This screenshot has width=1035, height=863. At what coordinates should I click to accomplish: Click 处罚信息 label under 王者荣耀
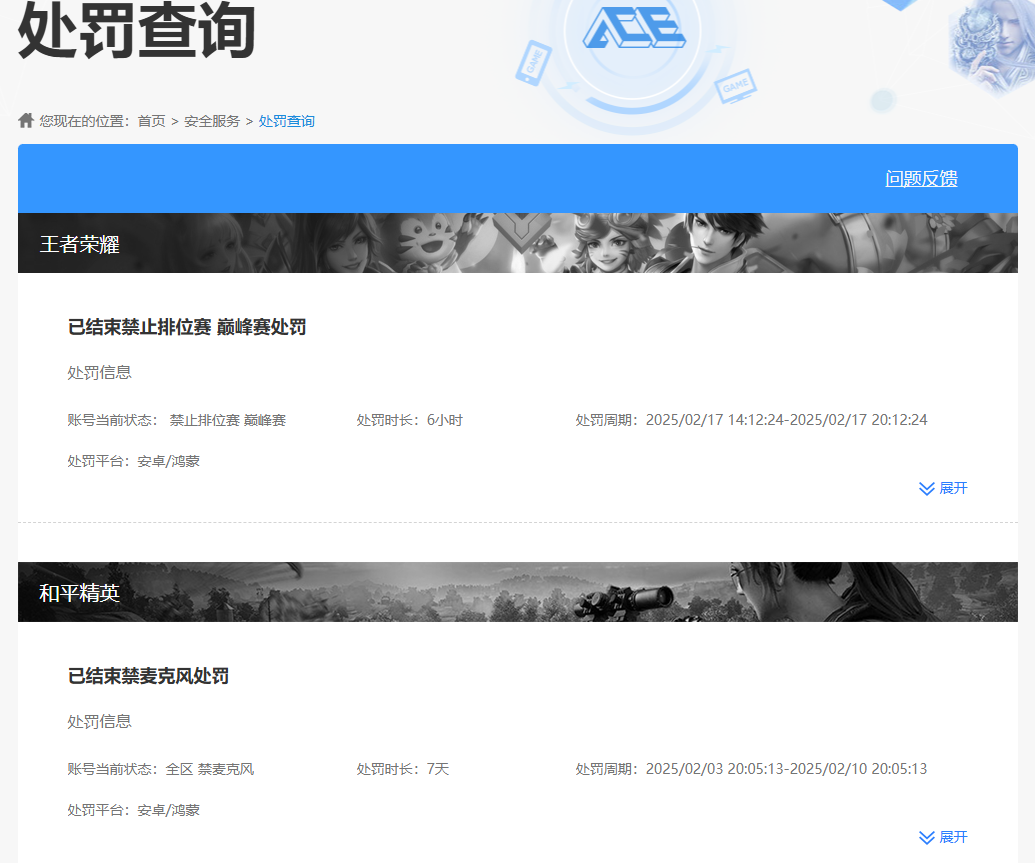point(100,372)
